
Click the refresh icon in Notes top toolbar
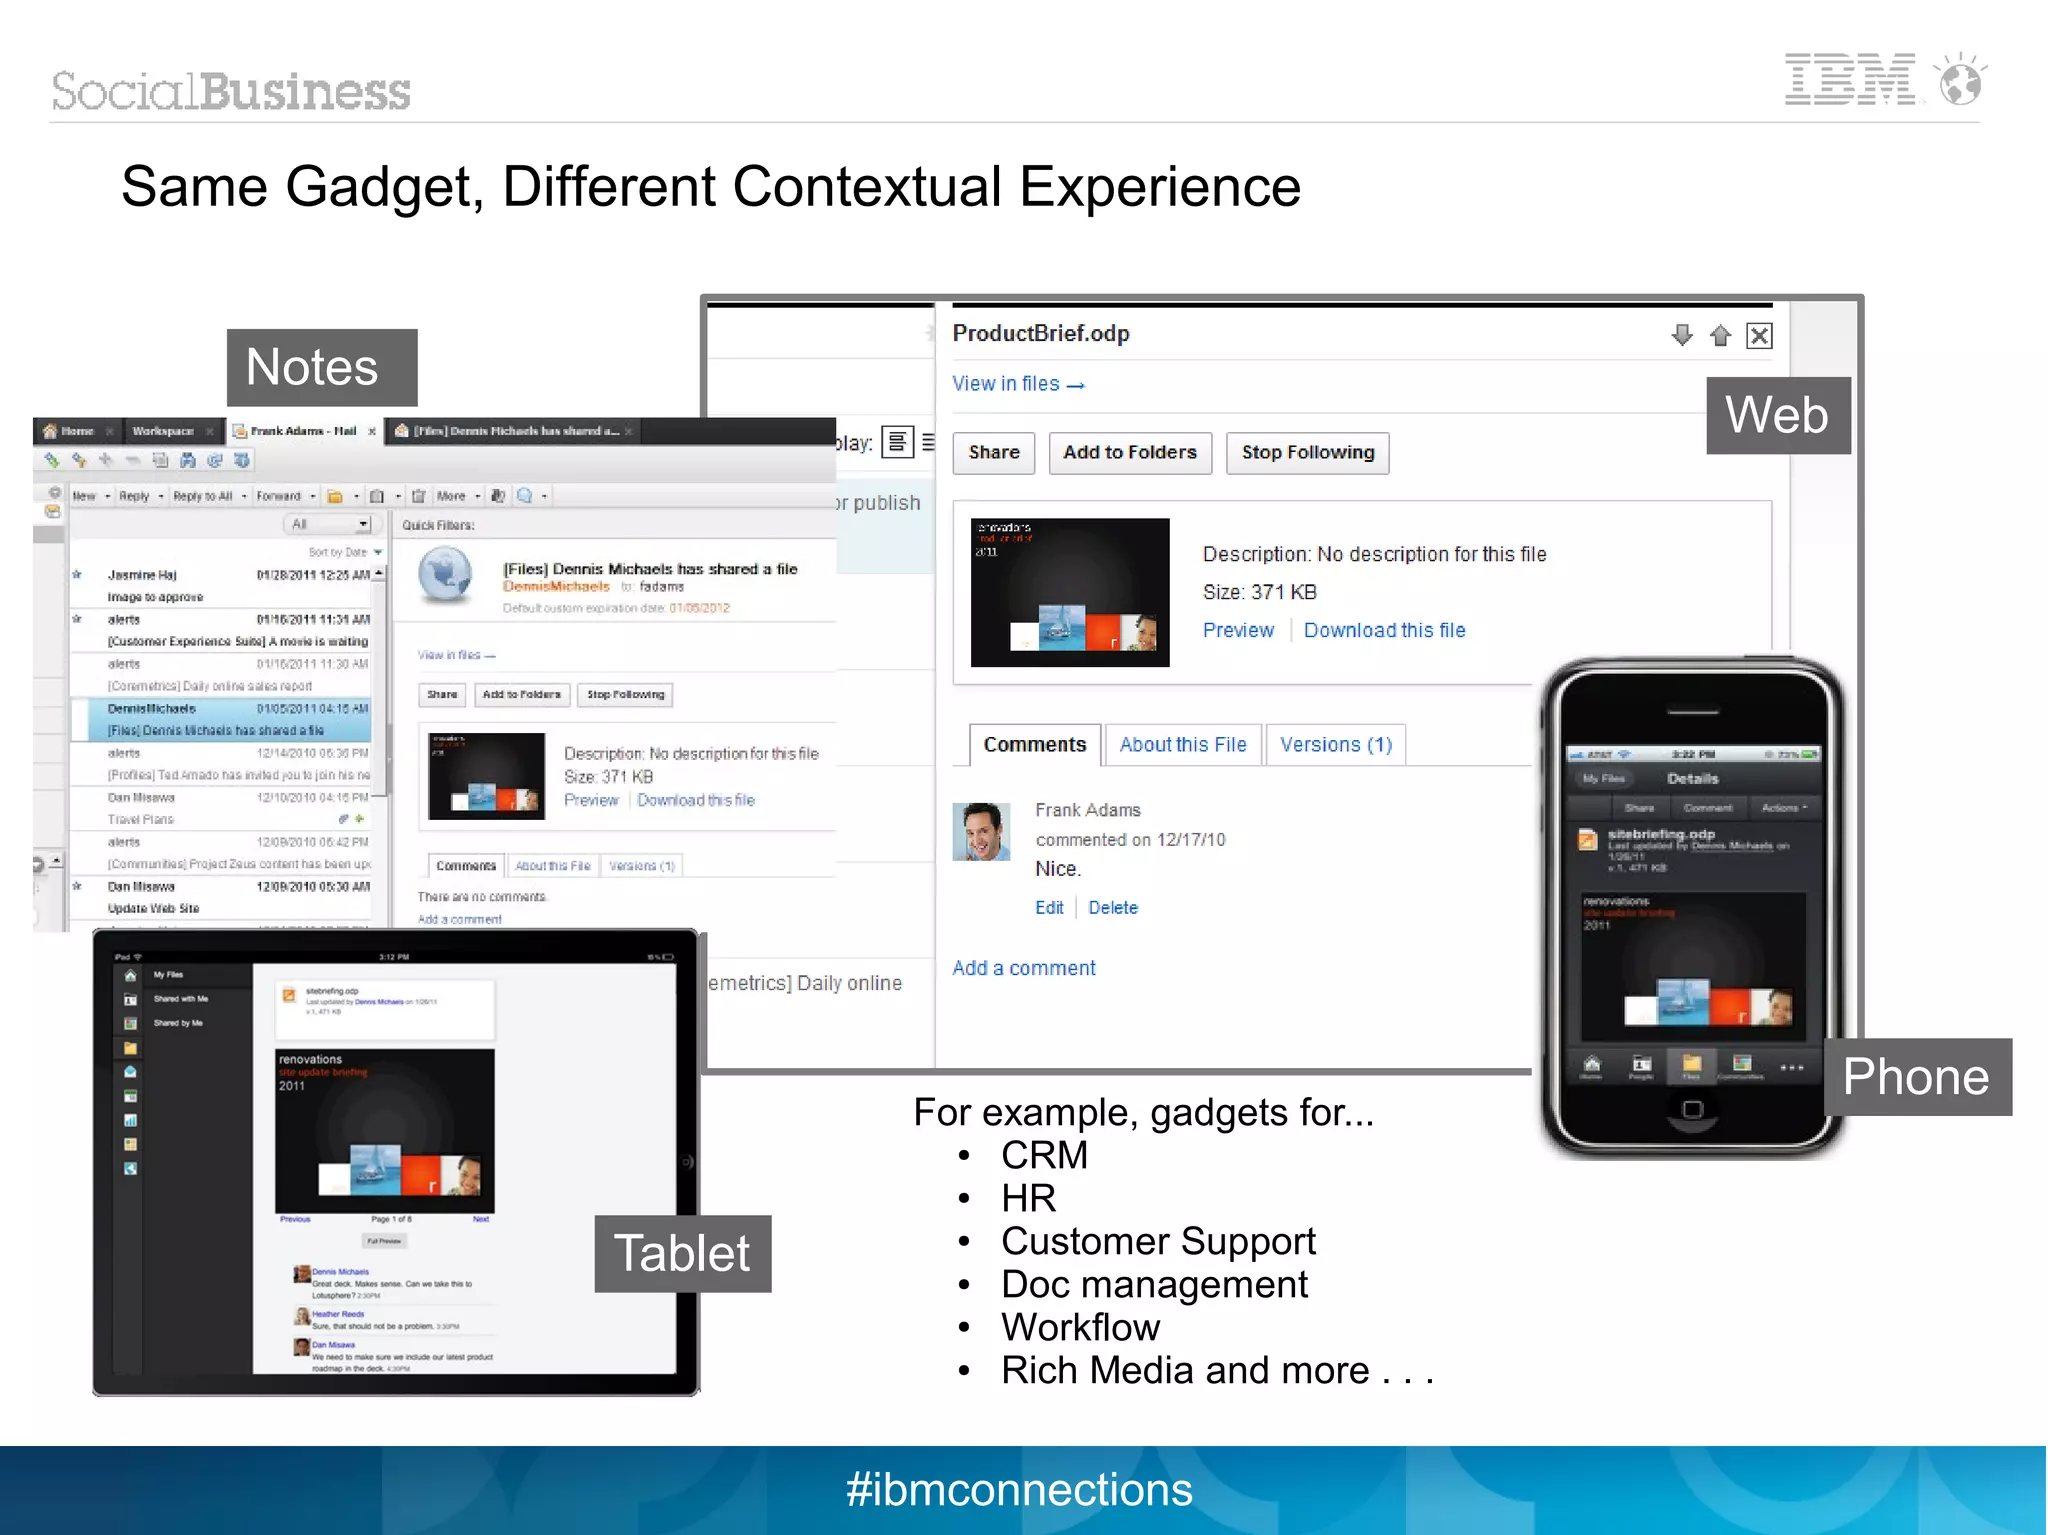coord(214,460)
